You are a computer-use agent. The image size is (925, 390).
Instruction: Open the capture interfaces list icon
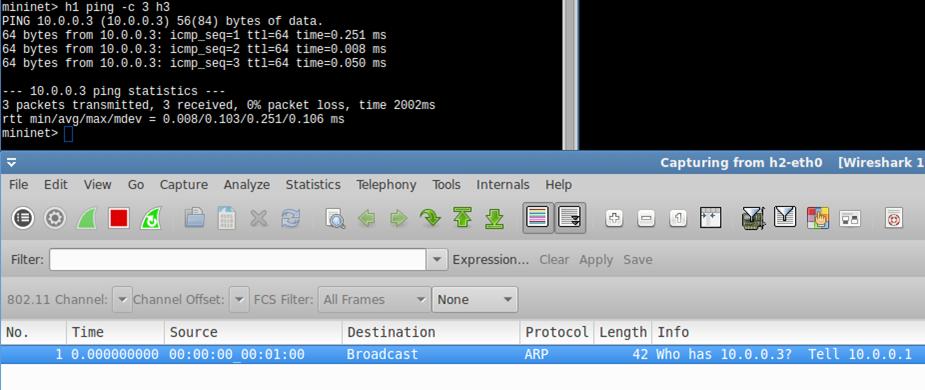pos(22,218)
